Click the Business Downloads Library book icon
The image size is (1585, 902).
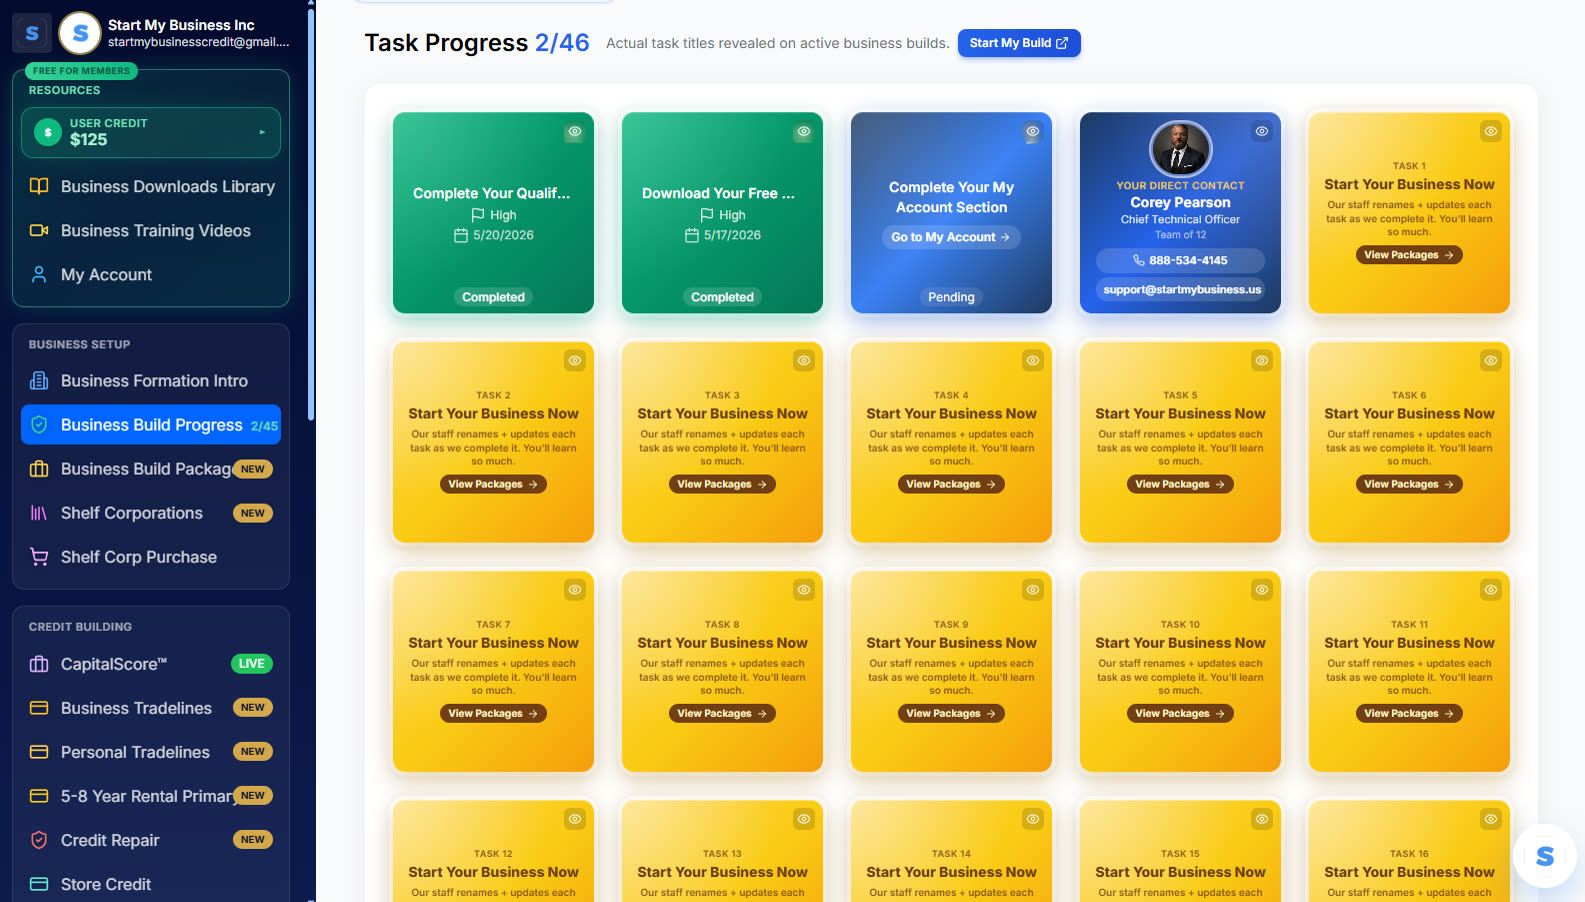click(39, 186)
